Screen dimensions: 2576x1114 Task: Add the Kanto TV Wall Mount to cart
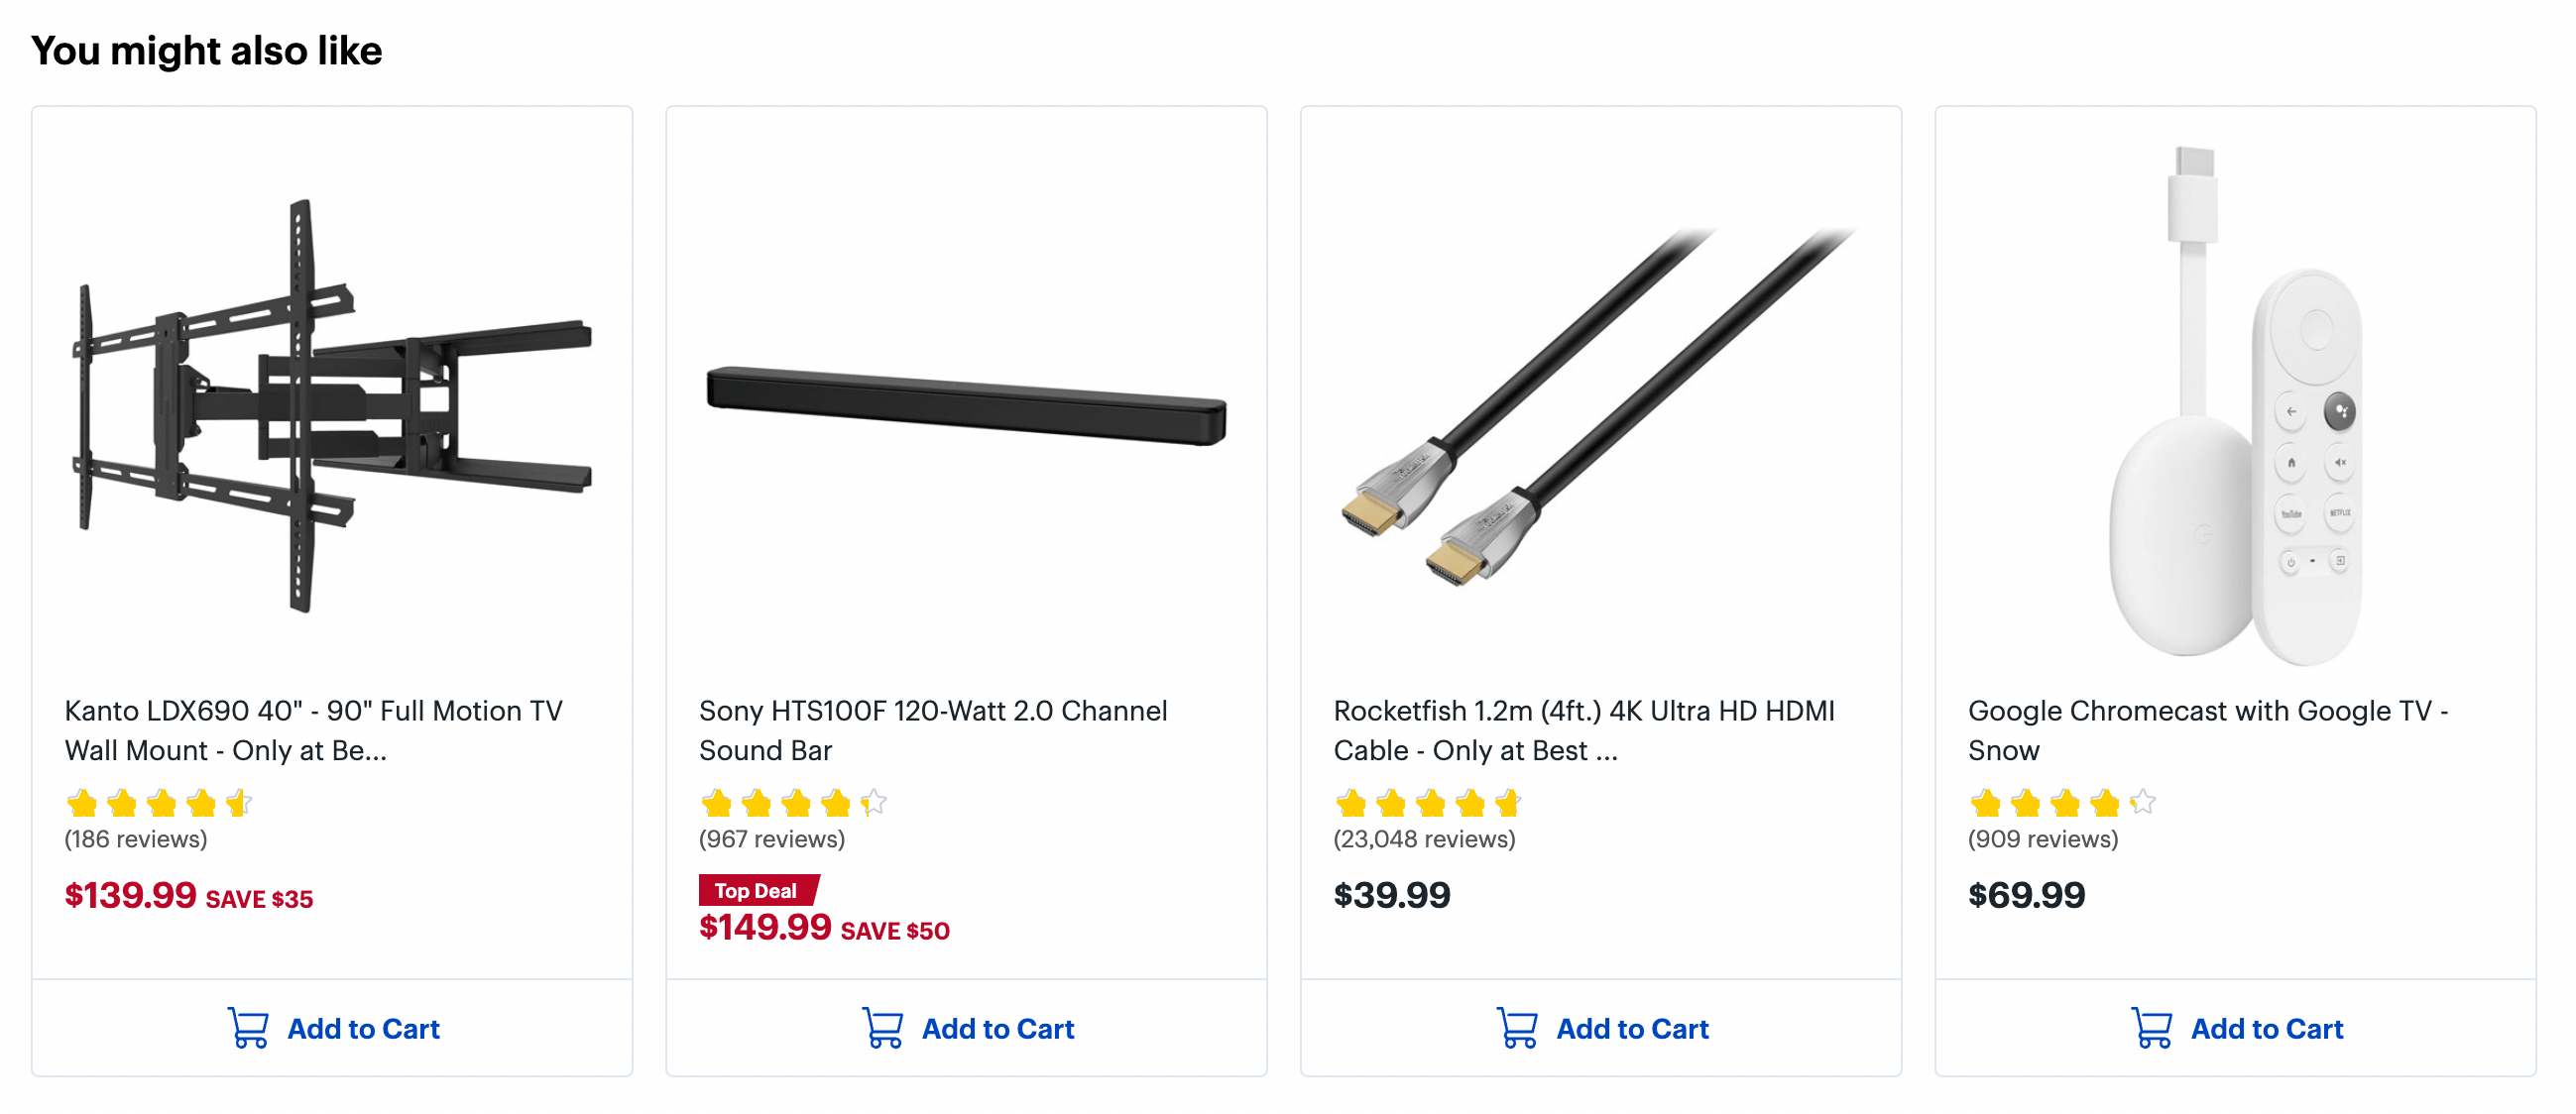coord(363,1029)
